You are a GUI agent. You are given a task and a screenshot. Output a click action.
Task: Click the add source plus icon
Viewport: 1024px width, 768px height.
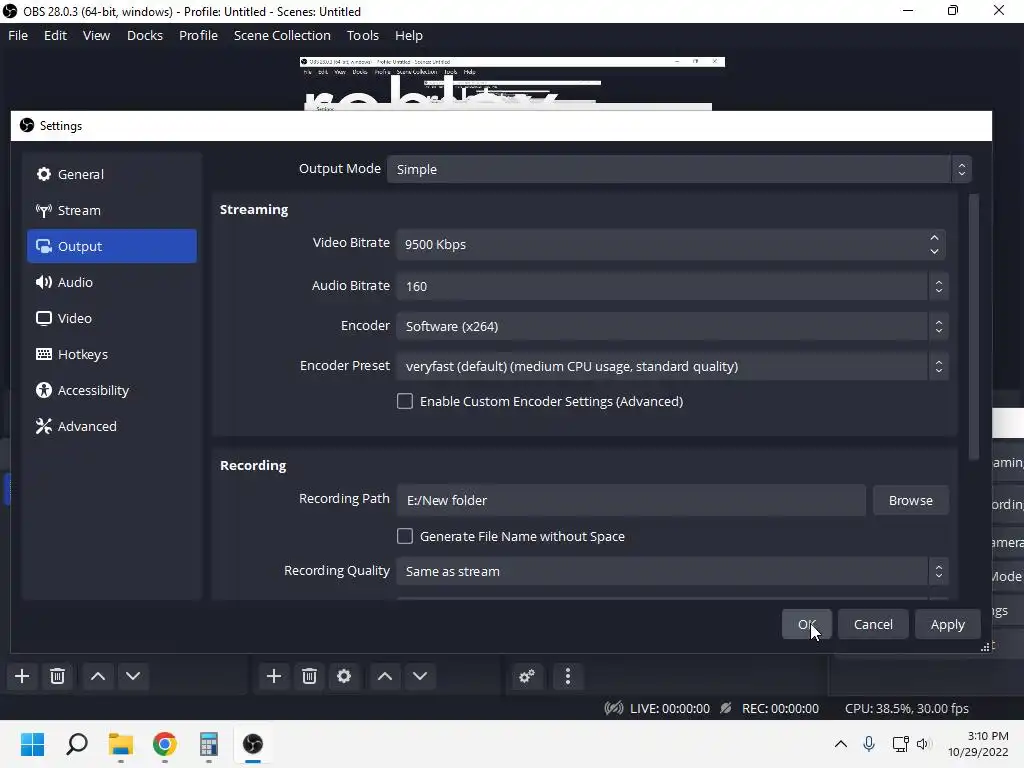point(274,676)
